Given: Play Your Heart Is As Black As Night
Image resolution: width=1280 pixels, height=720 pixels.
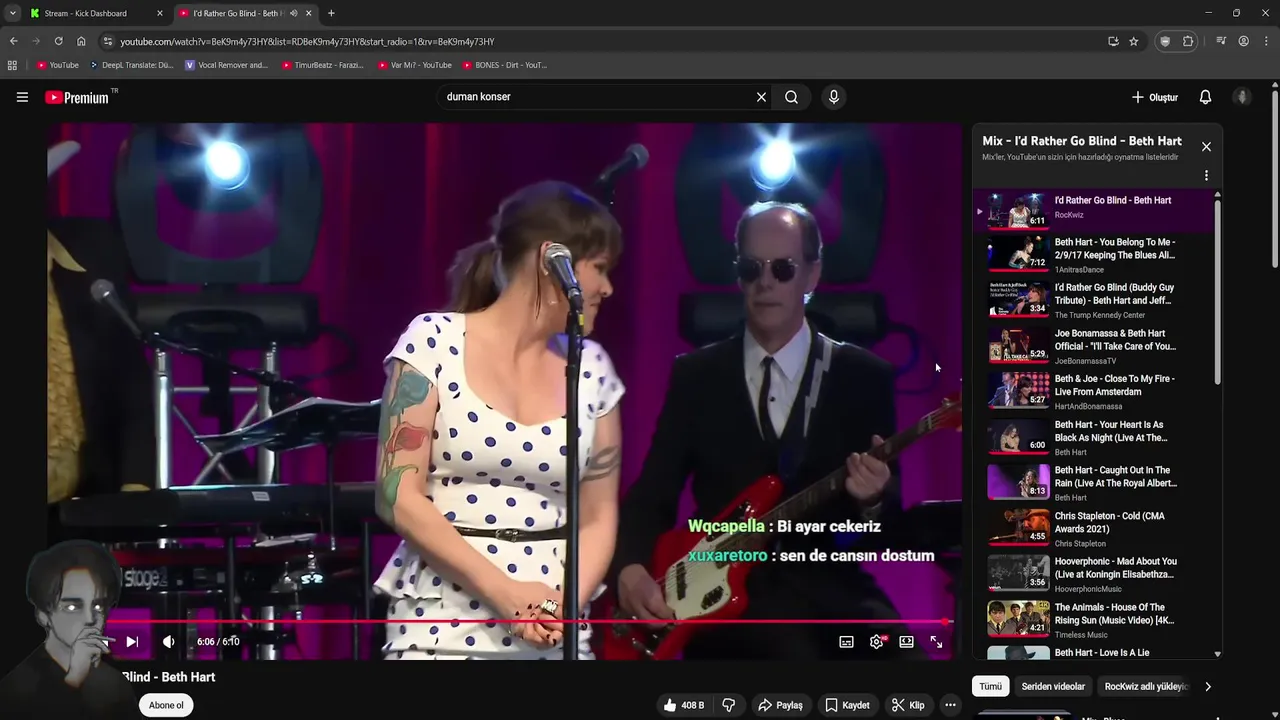Looking at the screenshot, I should 1093,437.
